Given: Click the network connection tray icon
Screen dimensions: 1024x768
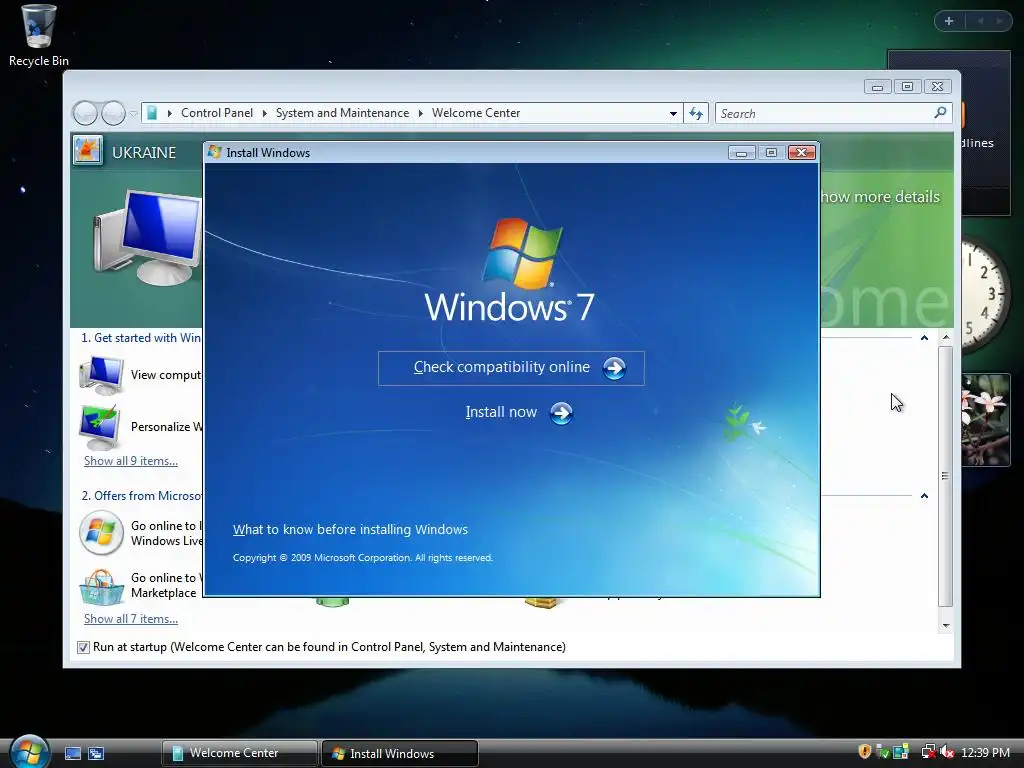Looking at the screenshot, I should (x=928, y=752).
